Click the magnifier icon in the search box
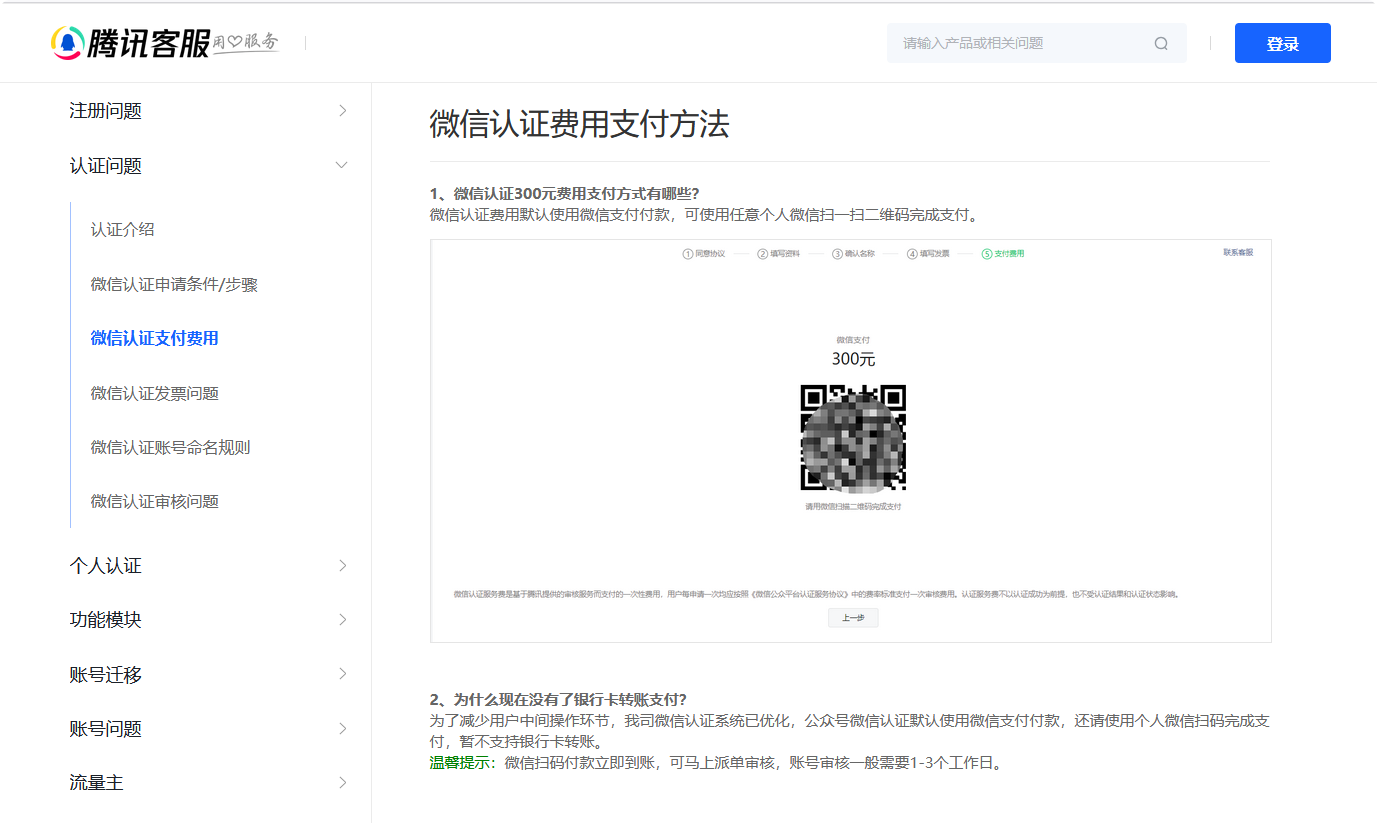Viewport: 1377px width, 823px height. tap(1161, 43)
